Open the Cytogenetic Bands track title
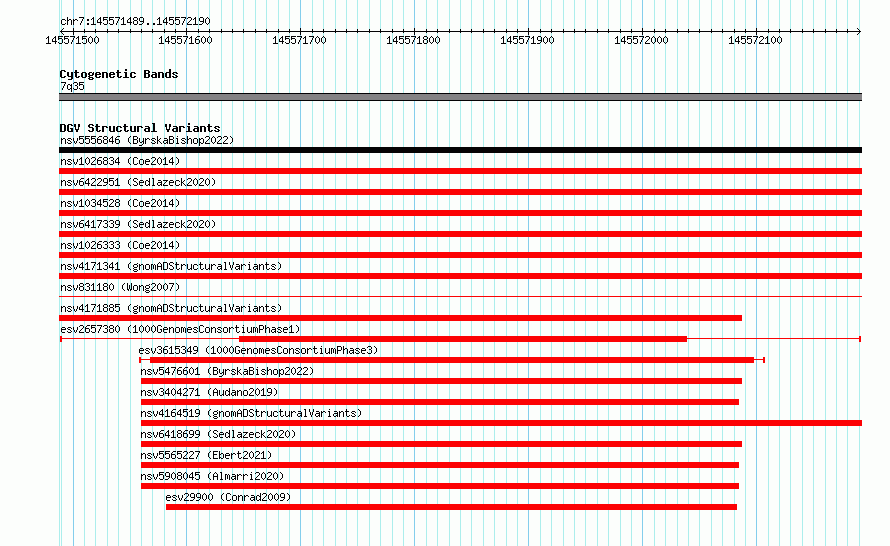Screen dimensions: 890x546 [119, 74]
